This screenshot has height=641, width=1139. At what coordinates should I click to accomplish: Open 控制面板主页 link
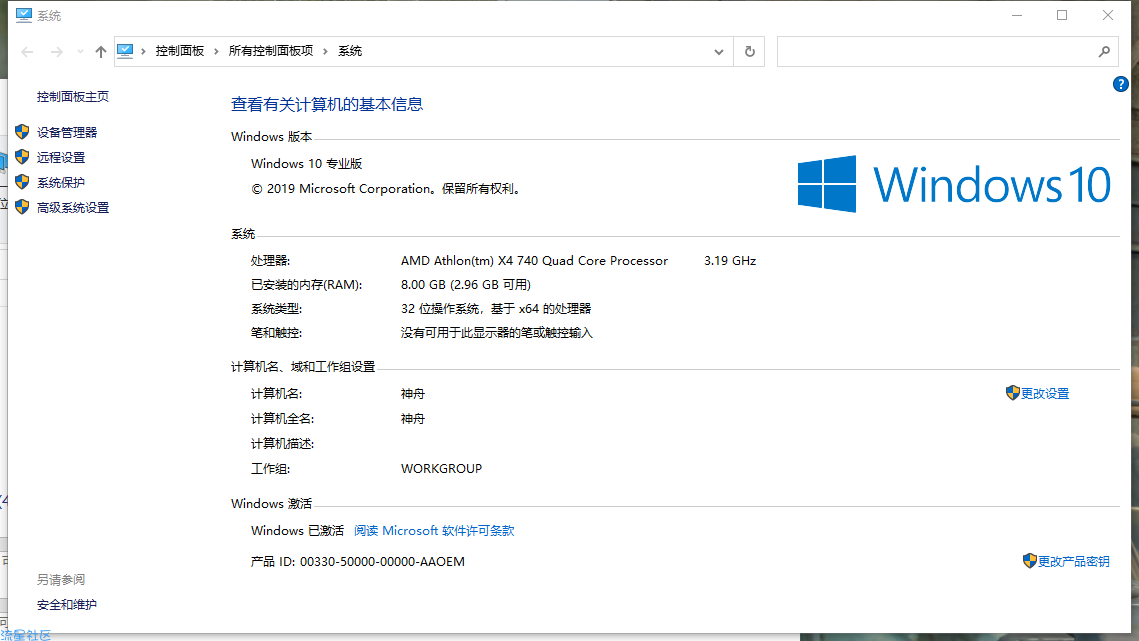73,97
